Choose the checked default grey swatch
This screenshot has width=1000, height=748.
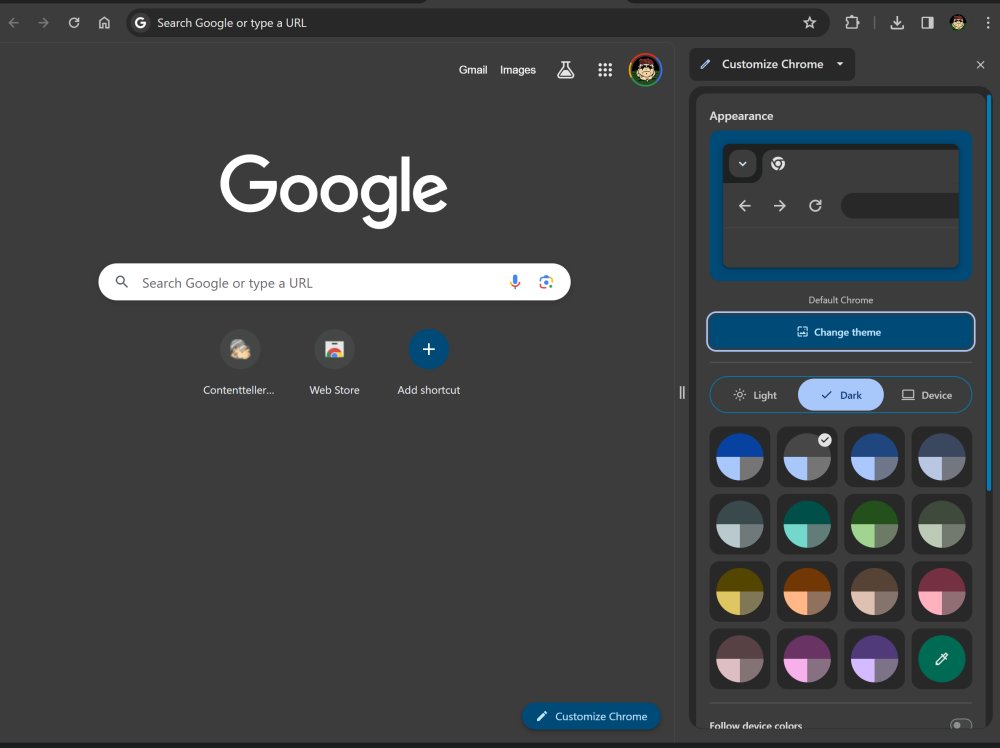point(807,457)
